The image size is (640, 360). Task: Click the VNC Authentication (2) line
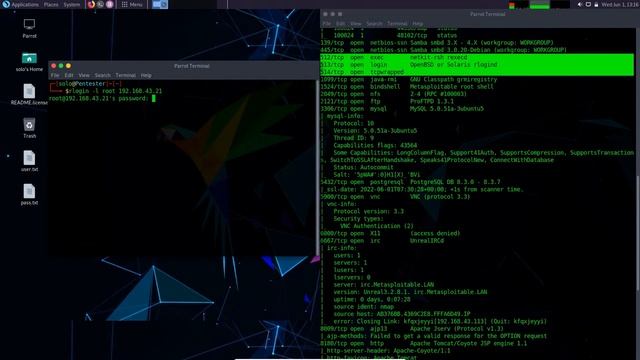[376, 226]
